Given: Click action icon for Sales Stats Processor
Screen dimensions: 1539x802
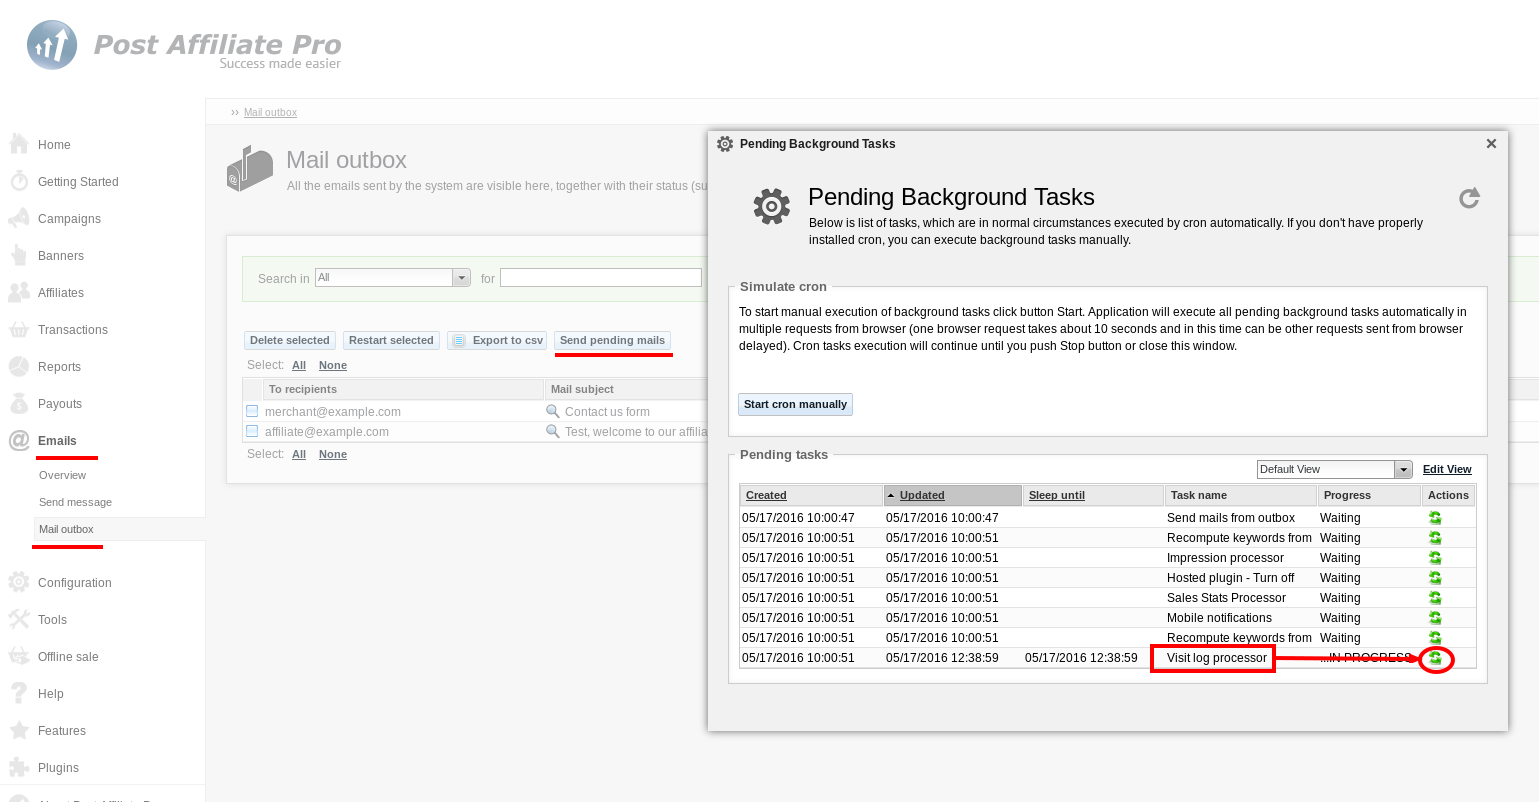Looking at the screenshot, I should pos(1435,598).
